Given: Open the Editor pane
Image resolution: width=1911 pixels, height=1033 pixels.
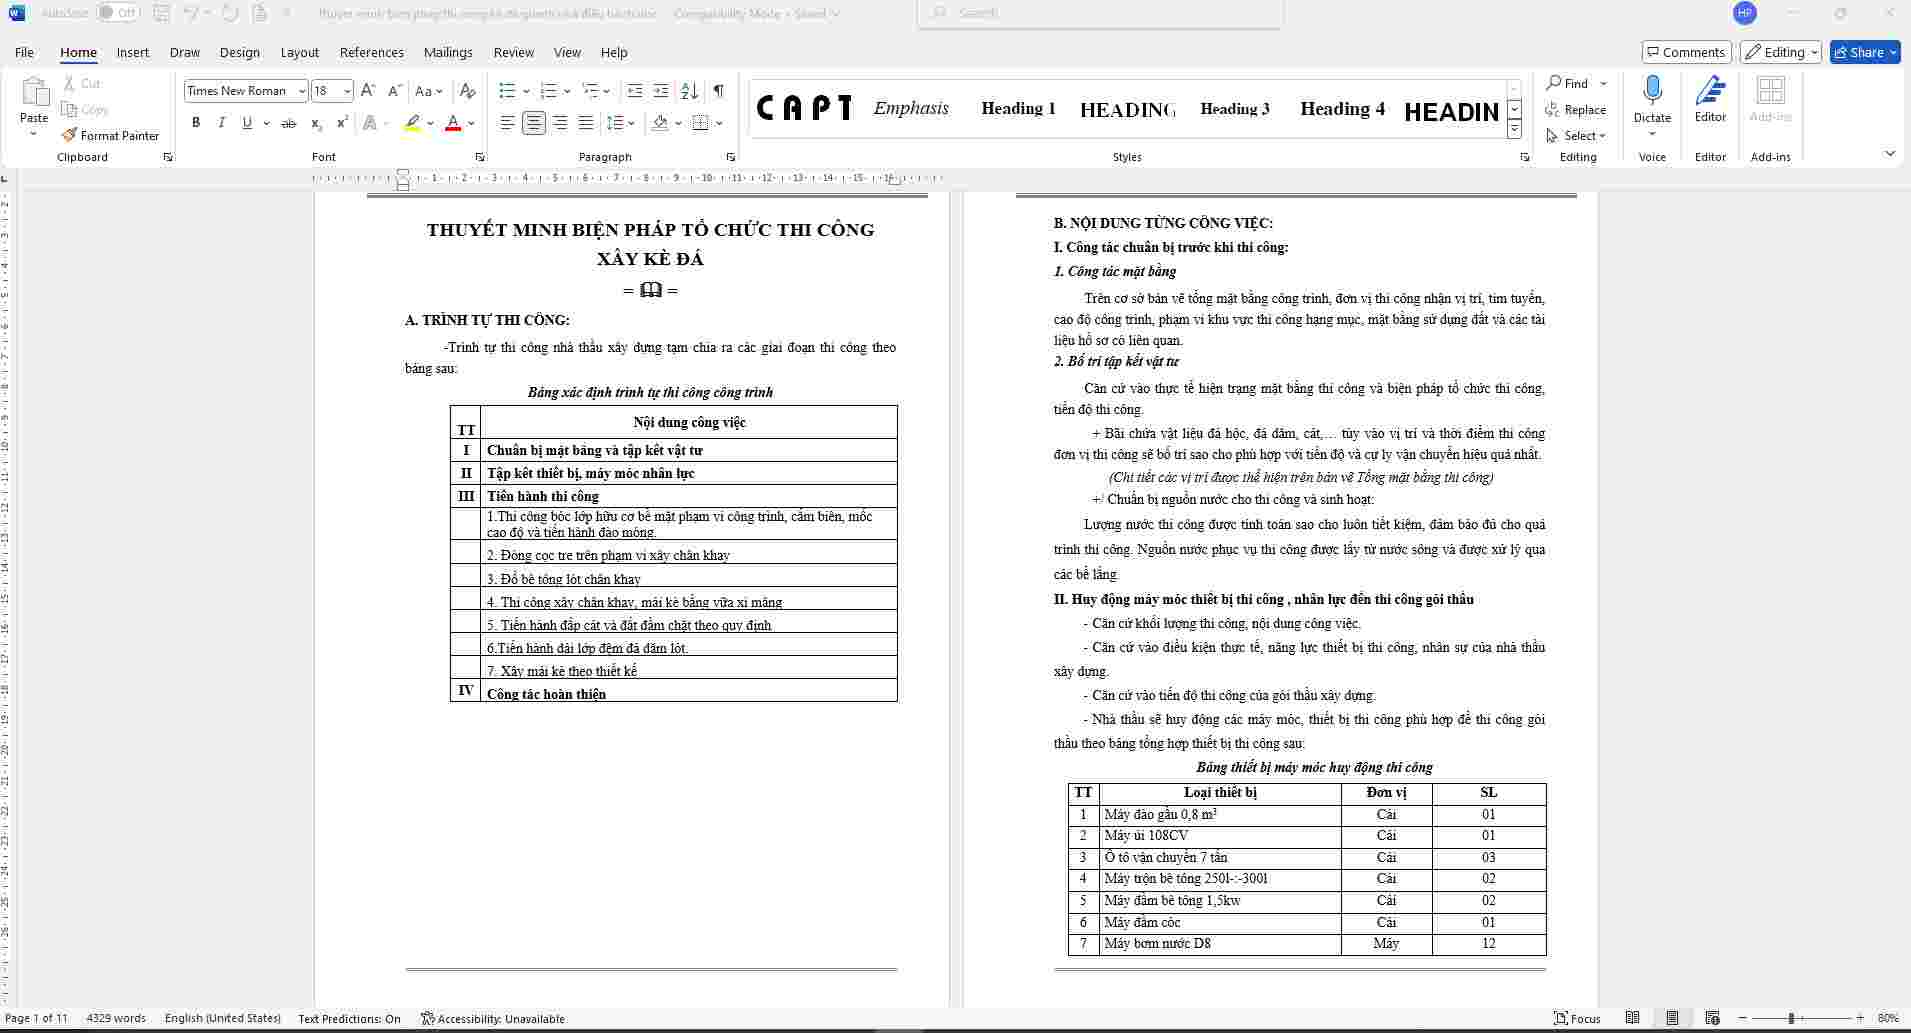Looking at the screenshot, I should coord(1710,98).
